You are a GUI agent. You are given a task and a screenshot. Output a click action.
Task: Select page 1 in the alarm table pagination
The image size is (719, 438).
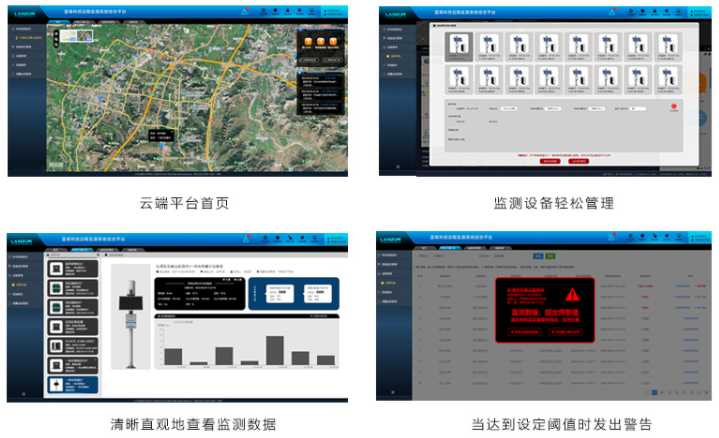tap(654, 392)
